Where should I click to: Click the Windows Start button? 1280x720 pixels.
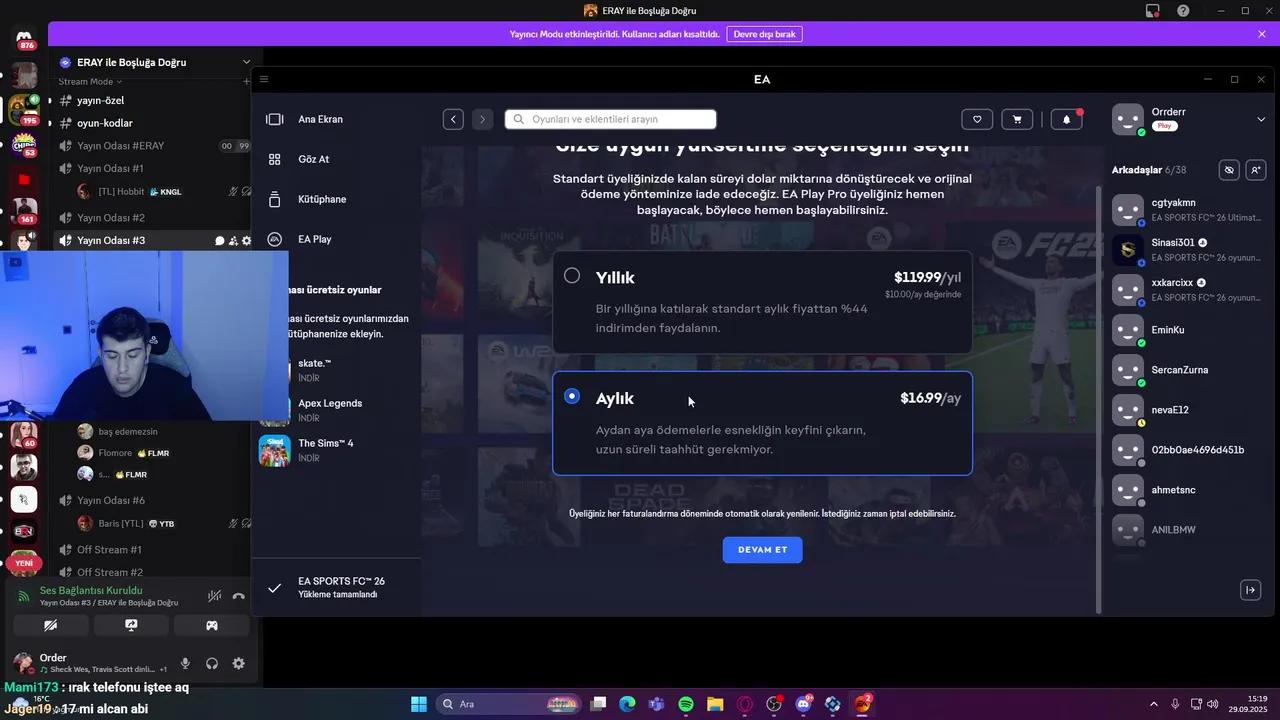pyautogui.click(x=419, y=704)
